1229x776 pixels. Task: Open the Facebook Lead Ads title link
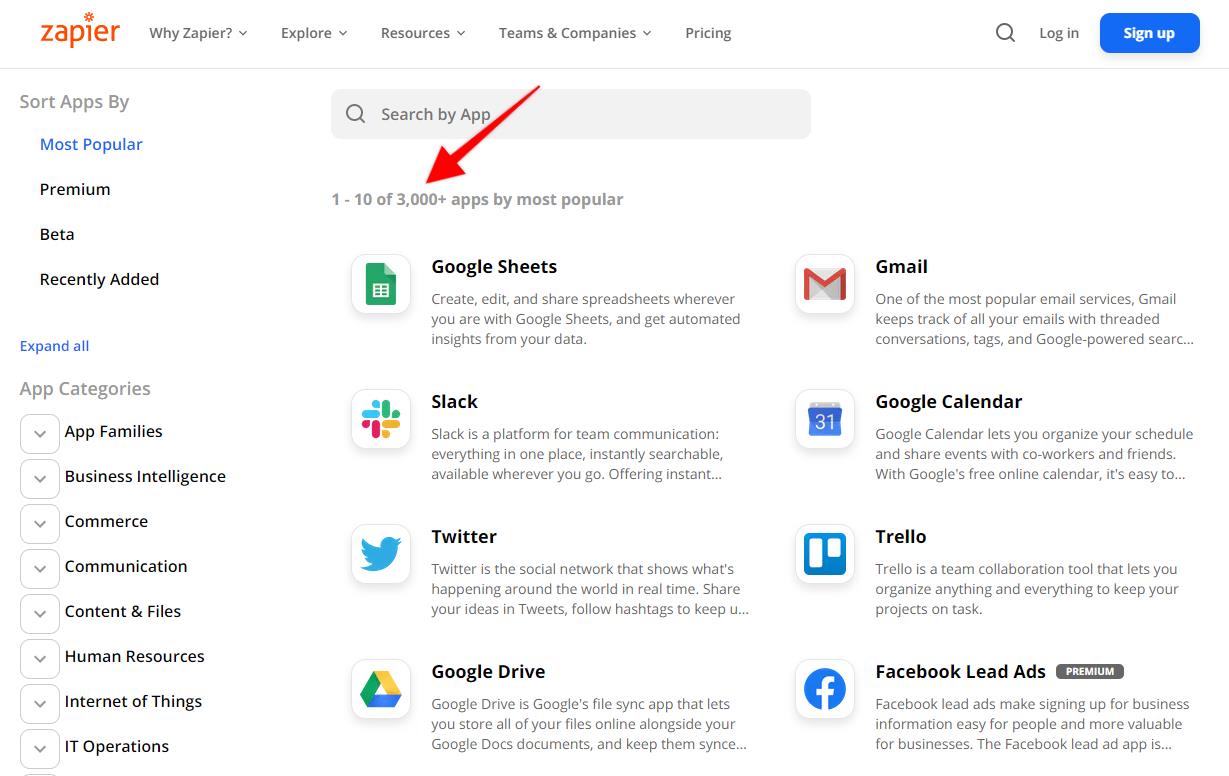(961, 672)
